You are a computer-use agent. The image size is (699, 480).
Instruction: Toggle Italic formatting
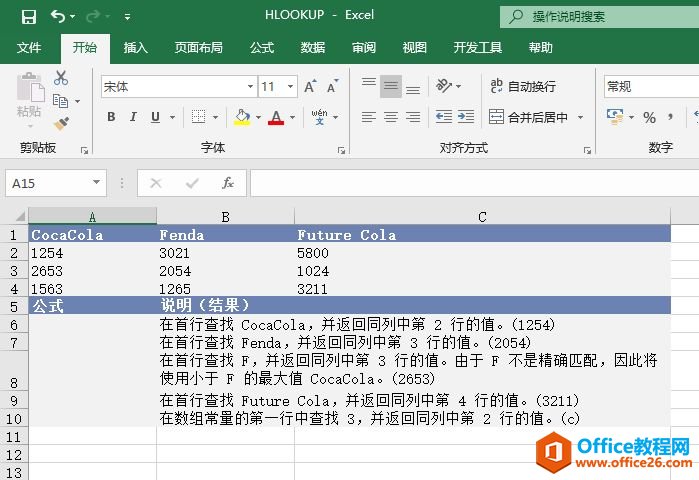(133, 117)
